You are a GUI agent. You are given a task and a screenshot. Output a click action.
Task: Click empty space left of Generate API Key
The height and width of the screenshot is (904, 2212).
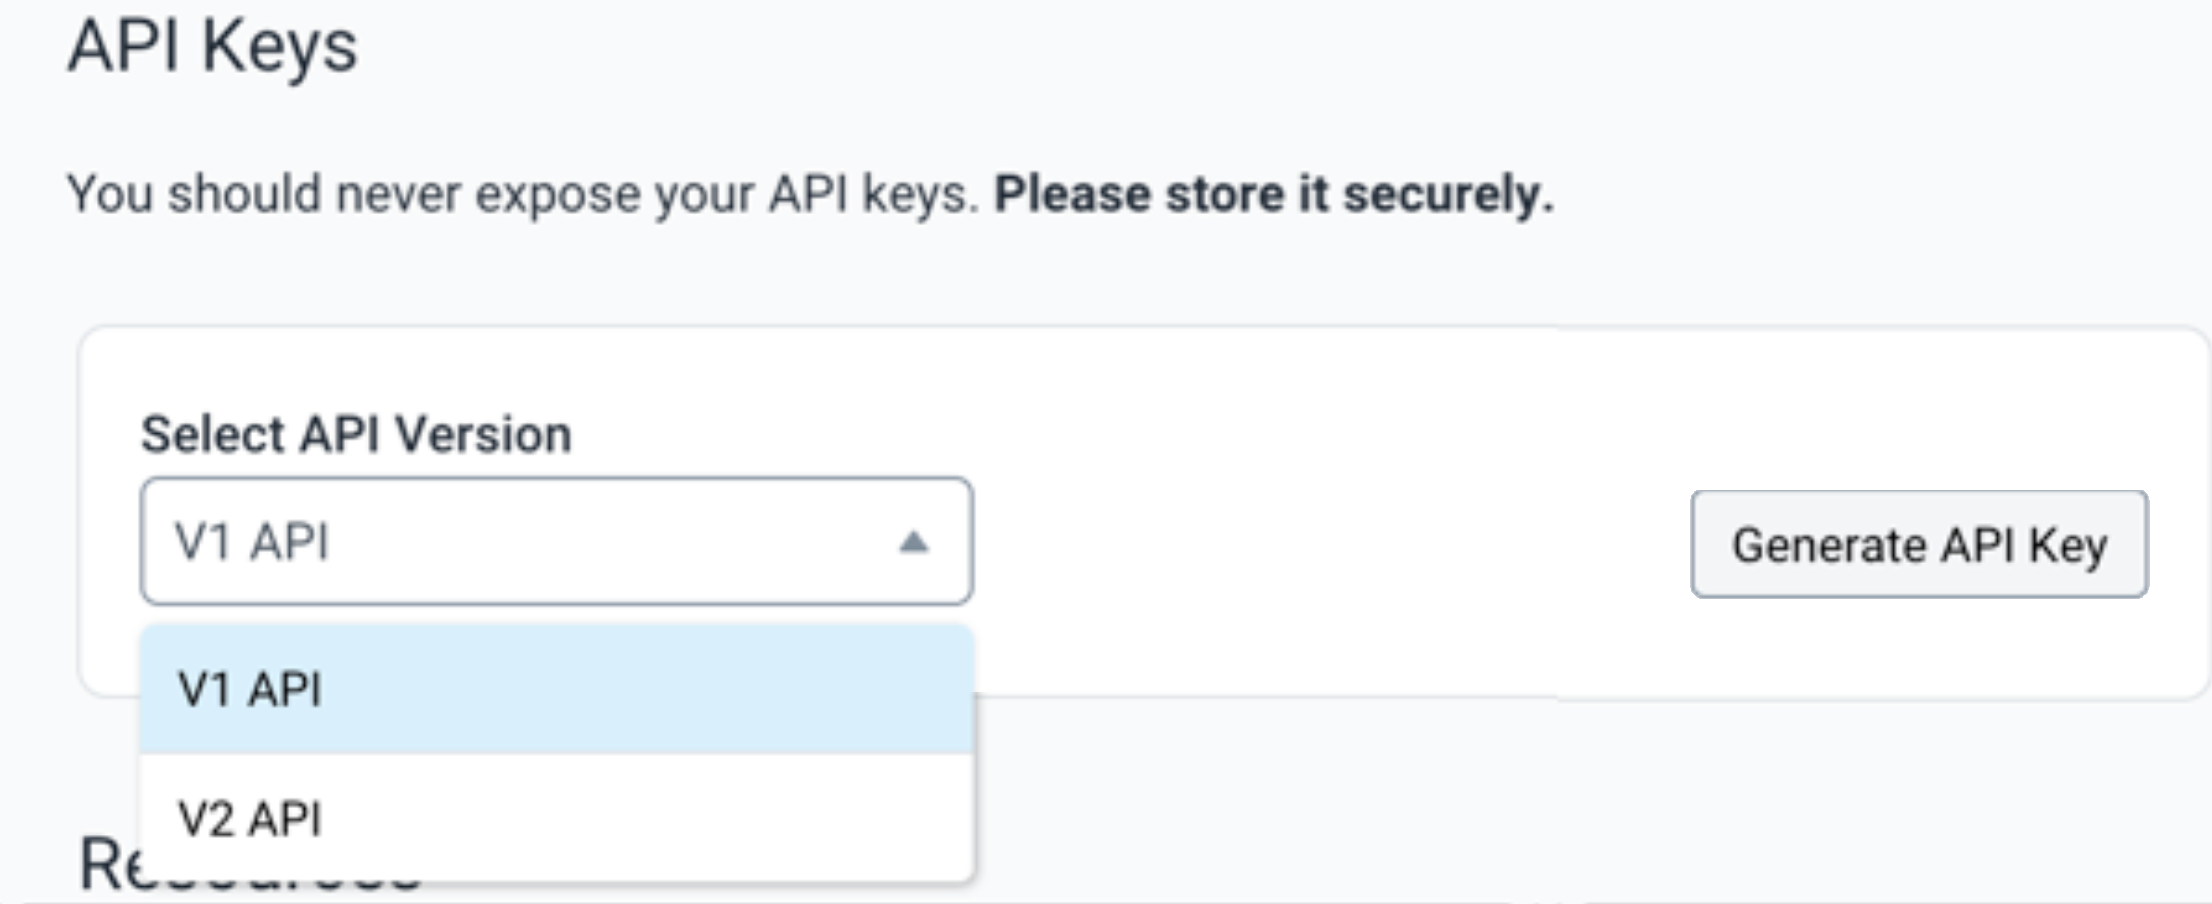(x=1330, y=545)
